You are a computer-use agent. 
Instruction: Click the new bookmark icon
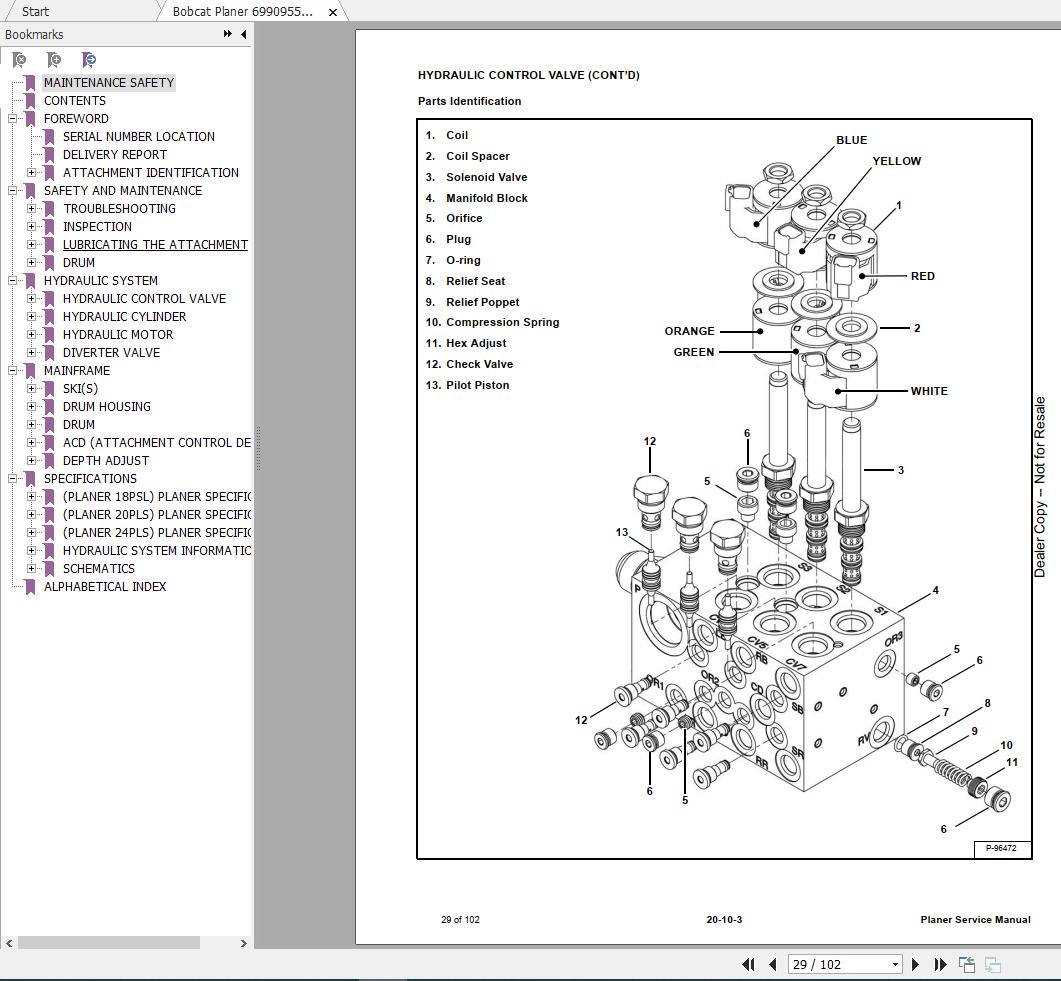pyautogui.click(x=54, y=60)
